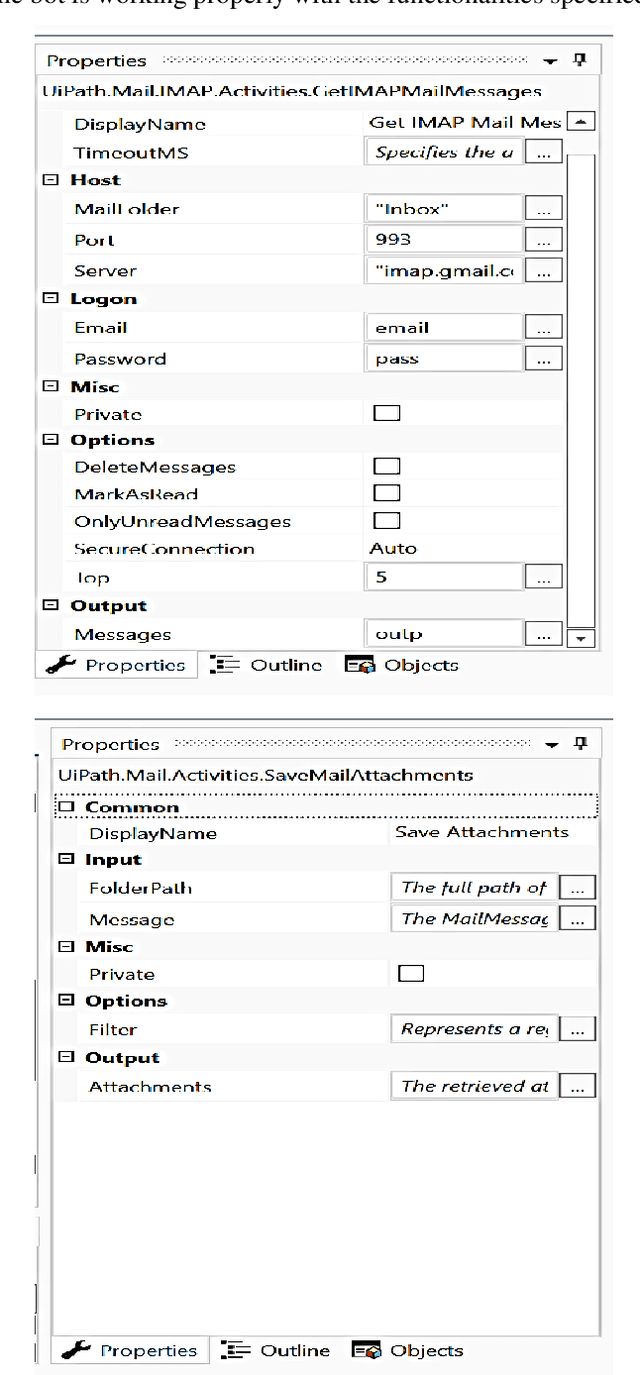Click the pin icon on the Properties panel
640x1375 pixels.
578,60
